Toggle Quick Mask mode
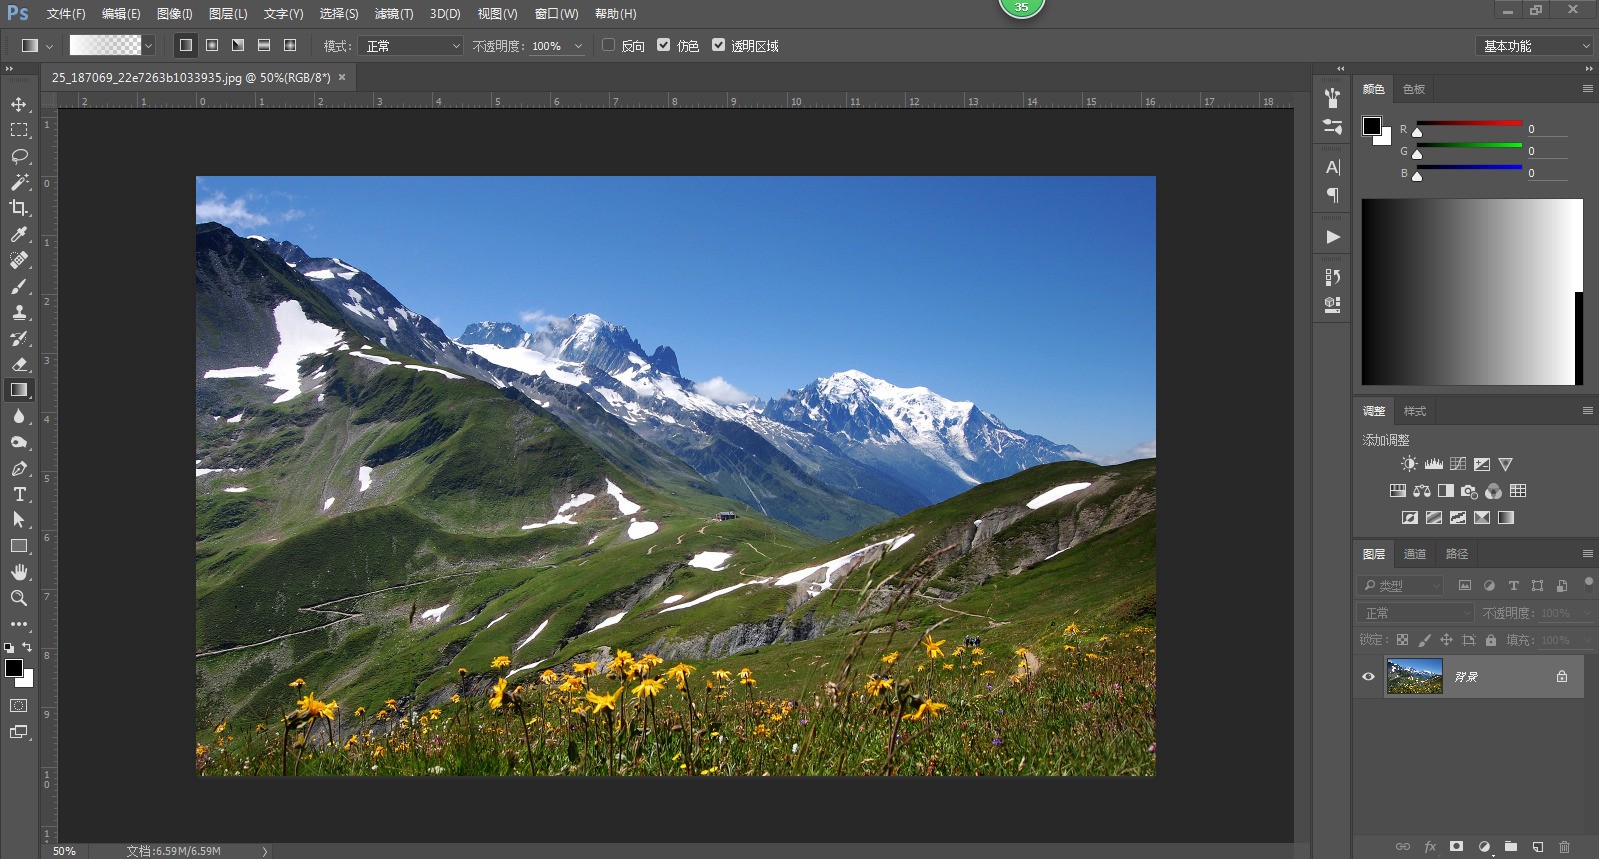This screenshot has height=859, width=1599. (x=19, y=705)
